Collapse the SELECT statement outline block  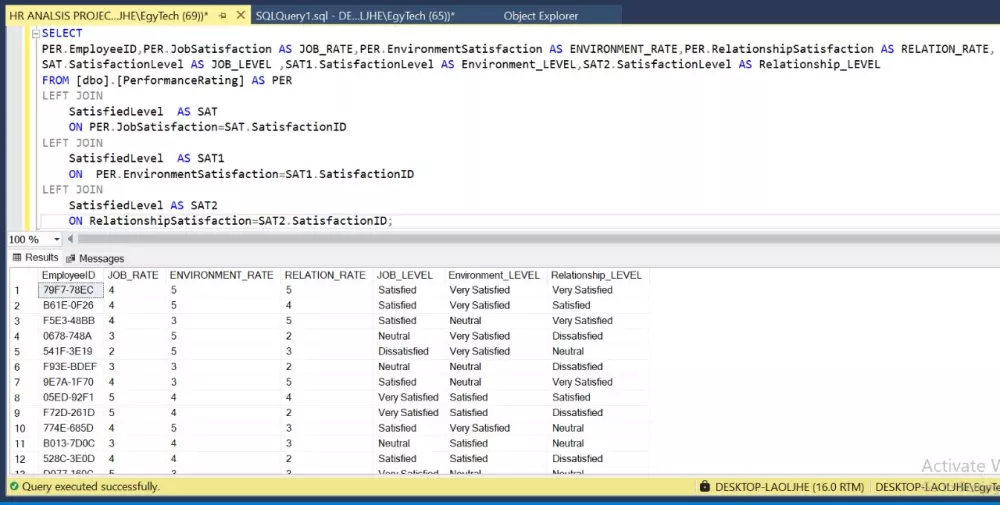click(x=36, y=33)
